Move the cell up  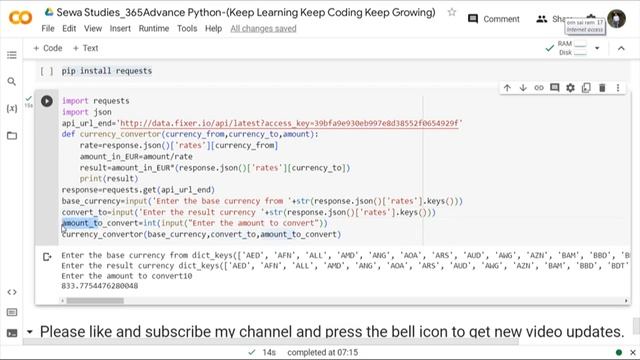pos(507,88)
